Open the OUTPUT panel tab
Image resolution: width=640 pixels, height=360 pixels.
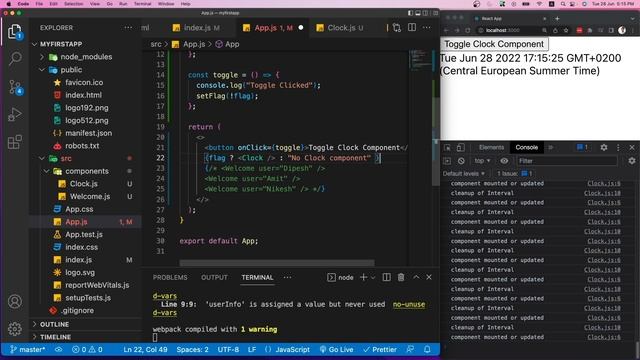tap(214, 278)
